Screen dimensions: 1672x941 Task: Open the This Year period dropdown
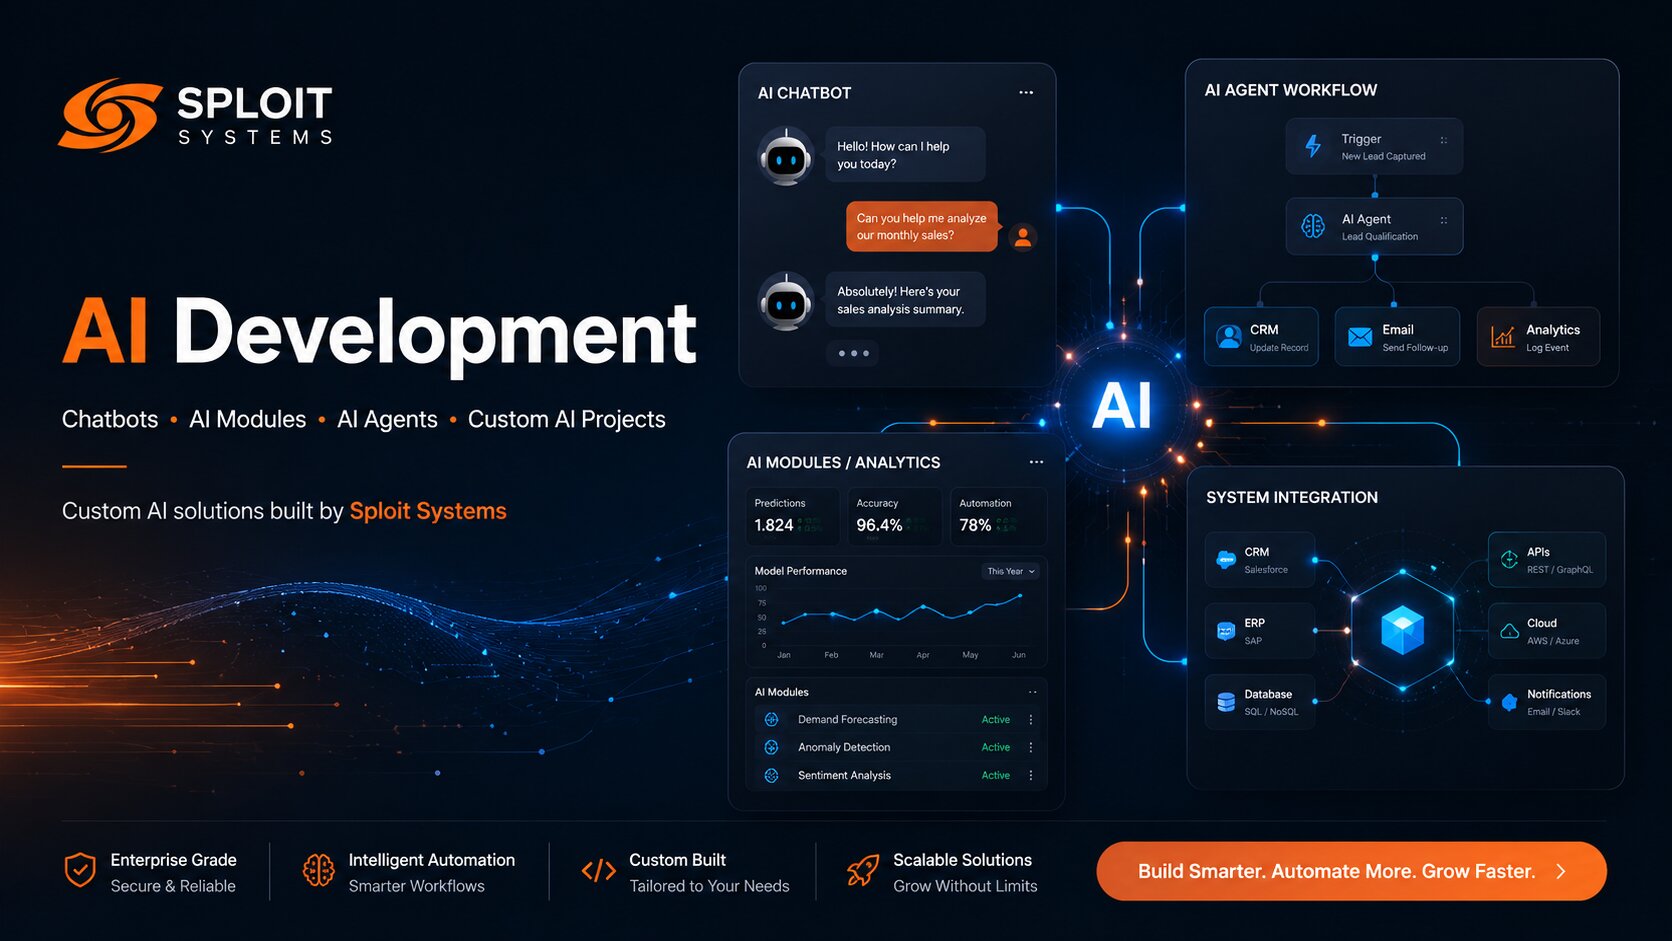click(x=1011, y=571)
